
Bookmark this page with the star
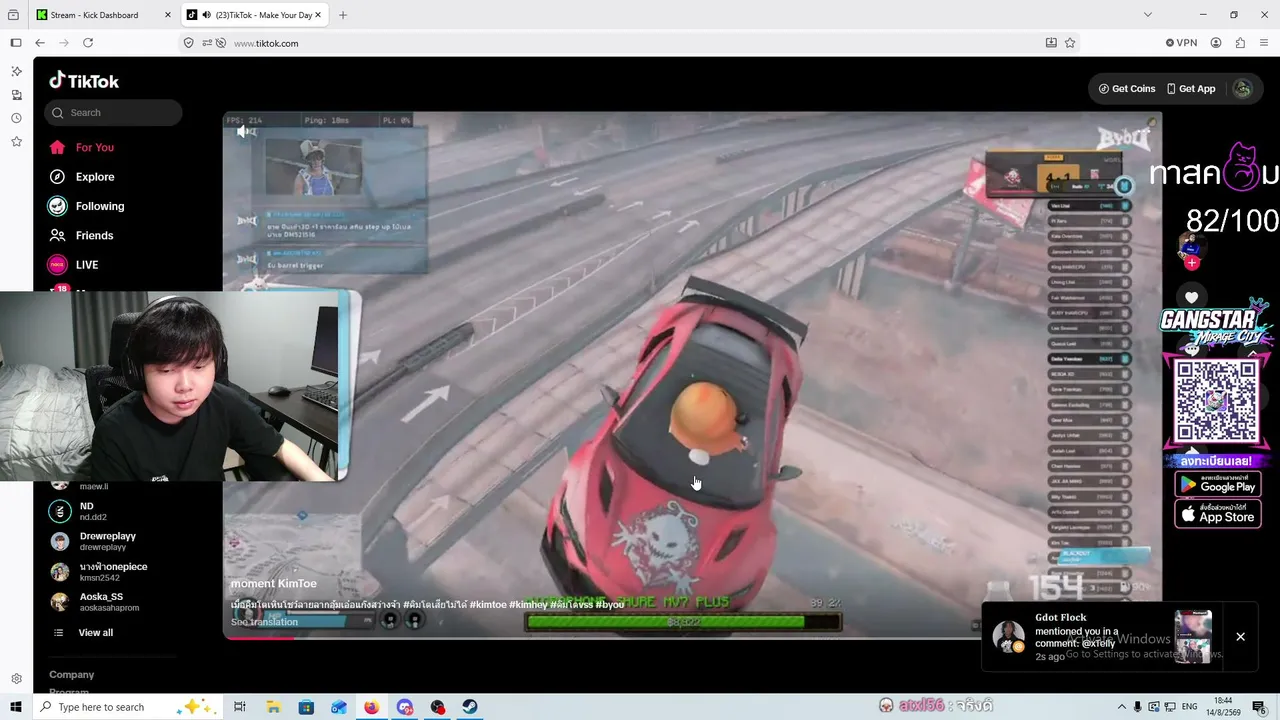pyautogui.click(x=1070, y=43)
